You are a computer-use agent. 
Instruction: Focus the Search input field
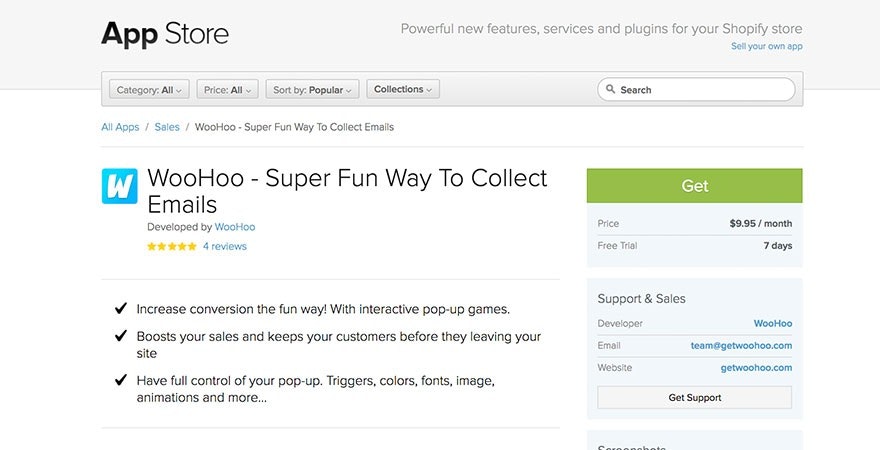click(704, 90)
